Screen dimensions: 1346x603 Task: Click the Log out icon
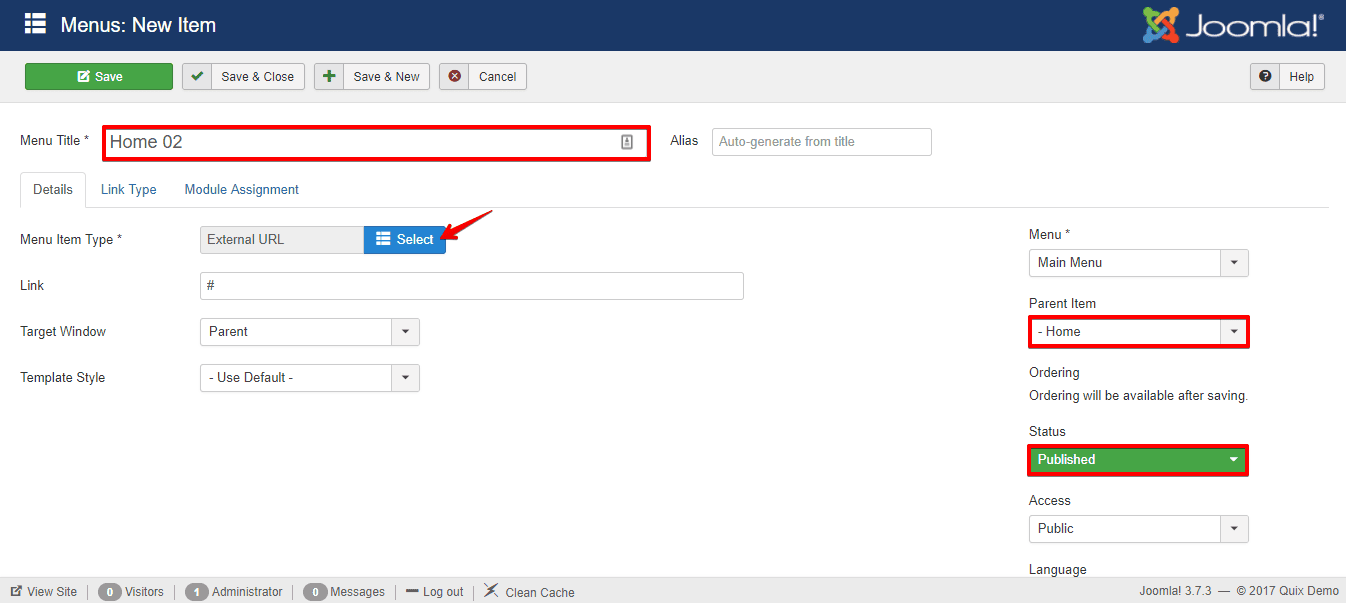click(x=412, y=591)
